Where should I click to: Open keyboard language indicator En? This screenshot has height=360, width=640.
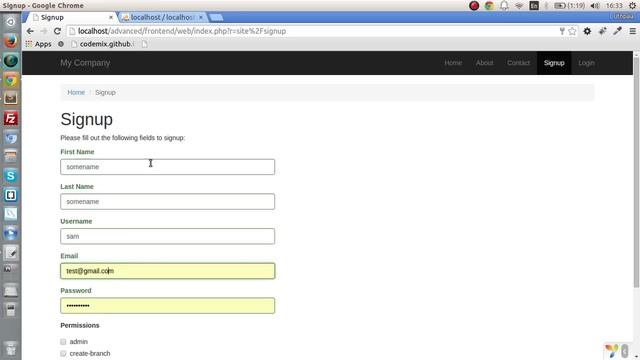coord(534,6)
